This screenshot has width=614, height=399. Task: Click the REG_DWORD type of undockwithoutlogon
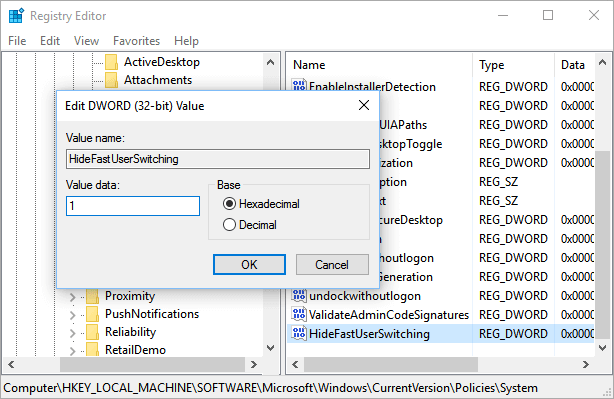pos(513,296)
